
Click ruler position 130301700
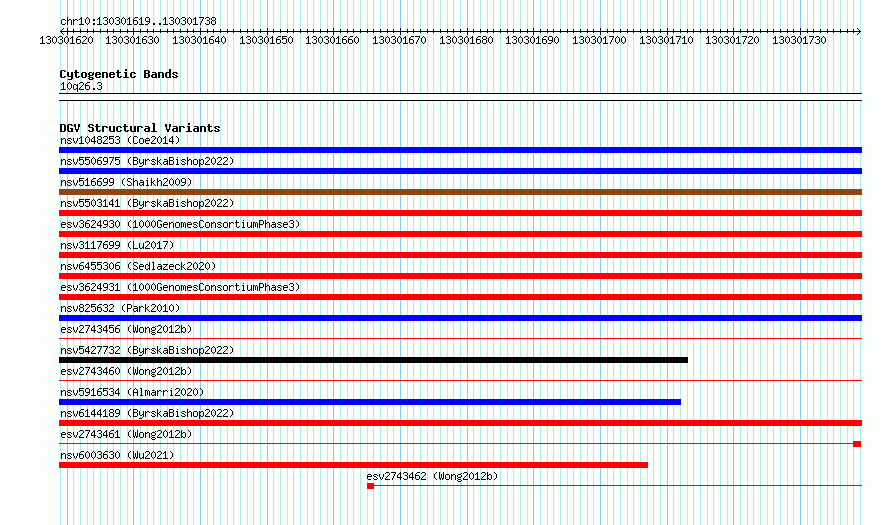click(x=599, y=40)
